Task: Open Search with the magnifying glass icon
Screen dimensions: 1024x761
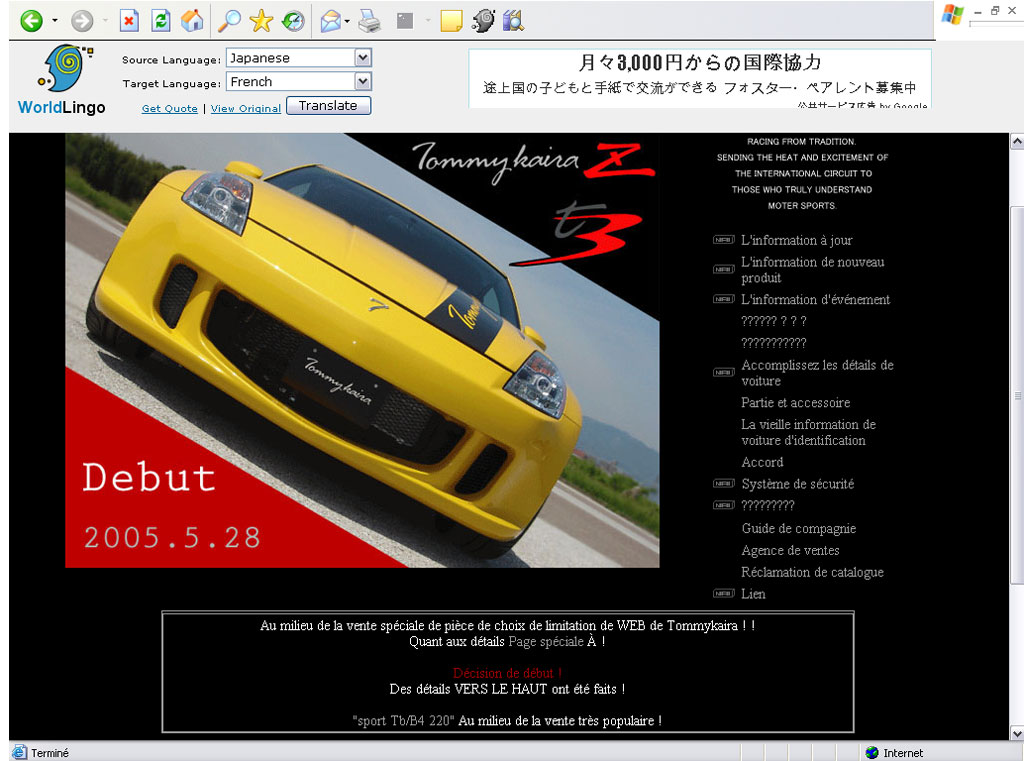Action: 229,21
